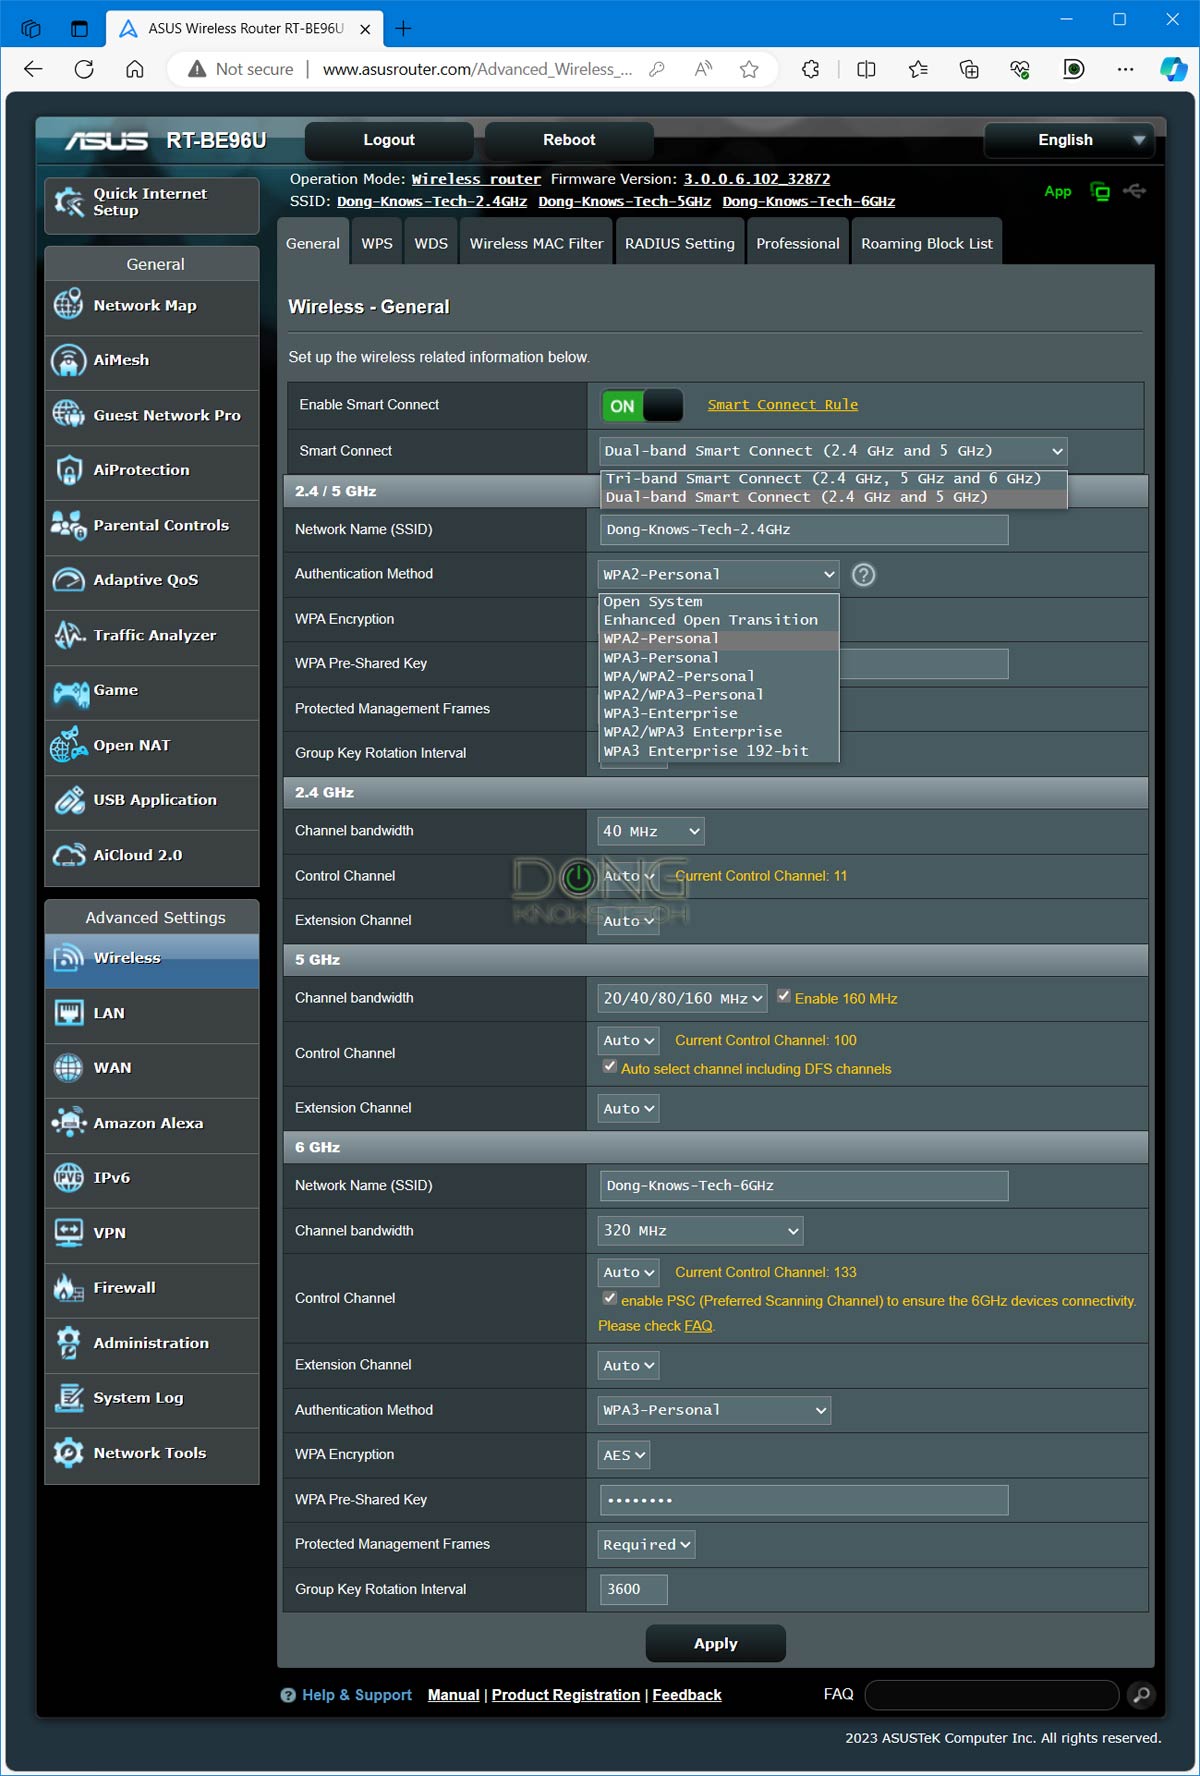Open the 2.4/5 GHz Authentication Method dropdown
1200x1776 pixels.
(718, 575)
